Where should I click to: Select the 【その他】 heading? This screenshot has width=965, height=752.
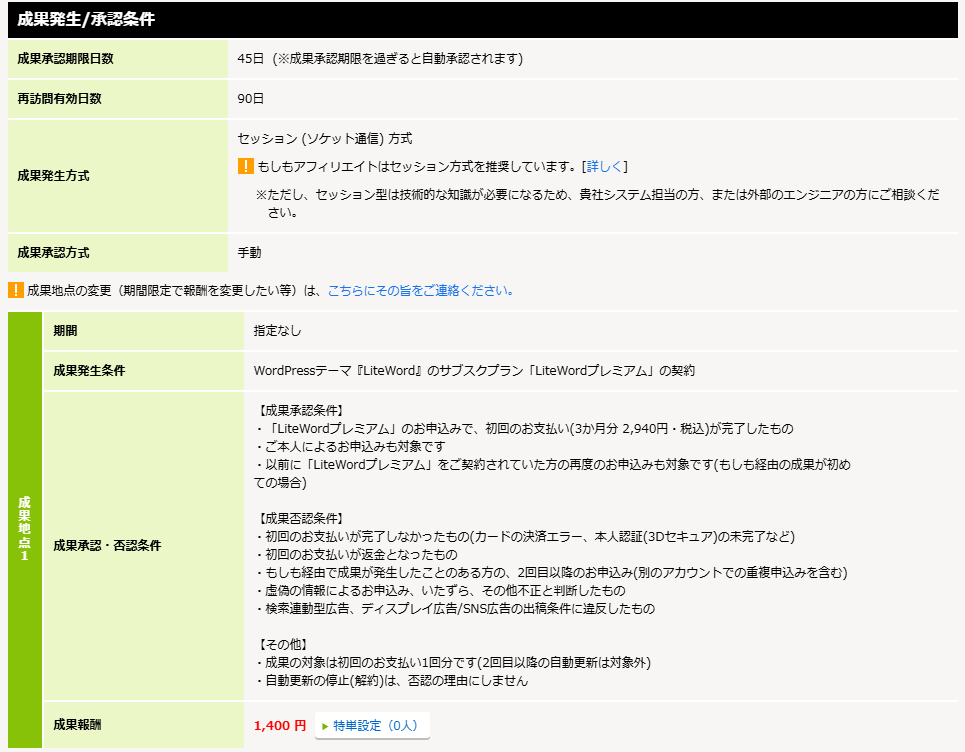(282, 645)
